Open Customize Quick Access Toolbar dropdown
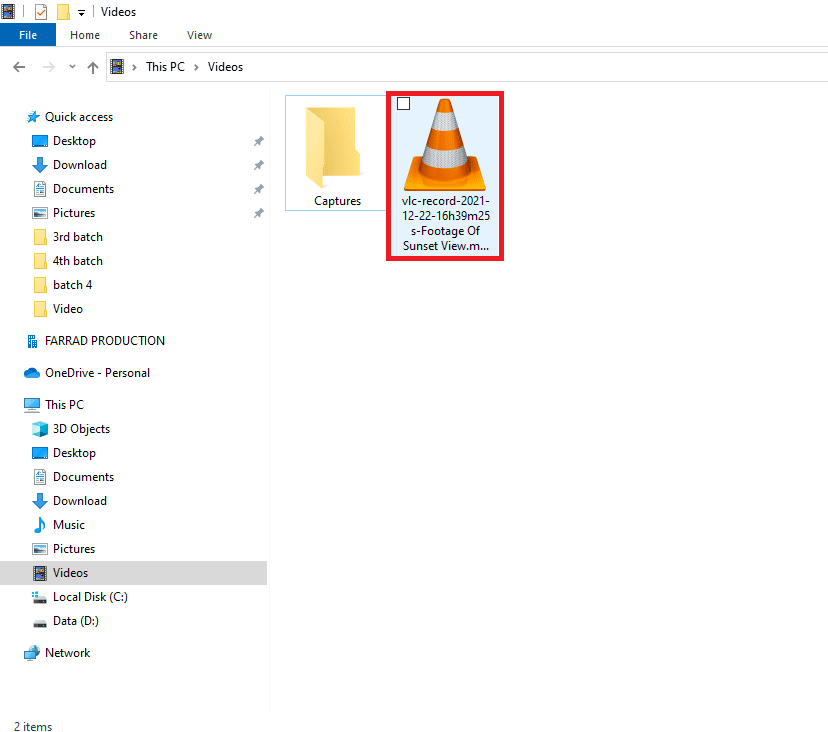828x732 pixels. click(x=81, y=12)
